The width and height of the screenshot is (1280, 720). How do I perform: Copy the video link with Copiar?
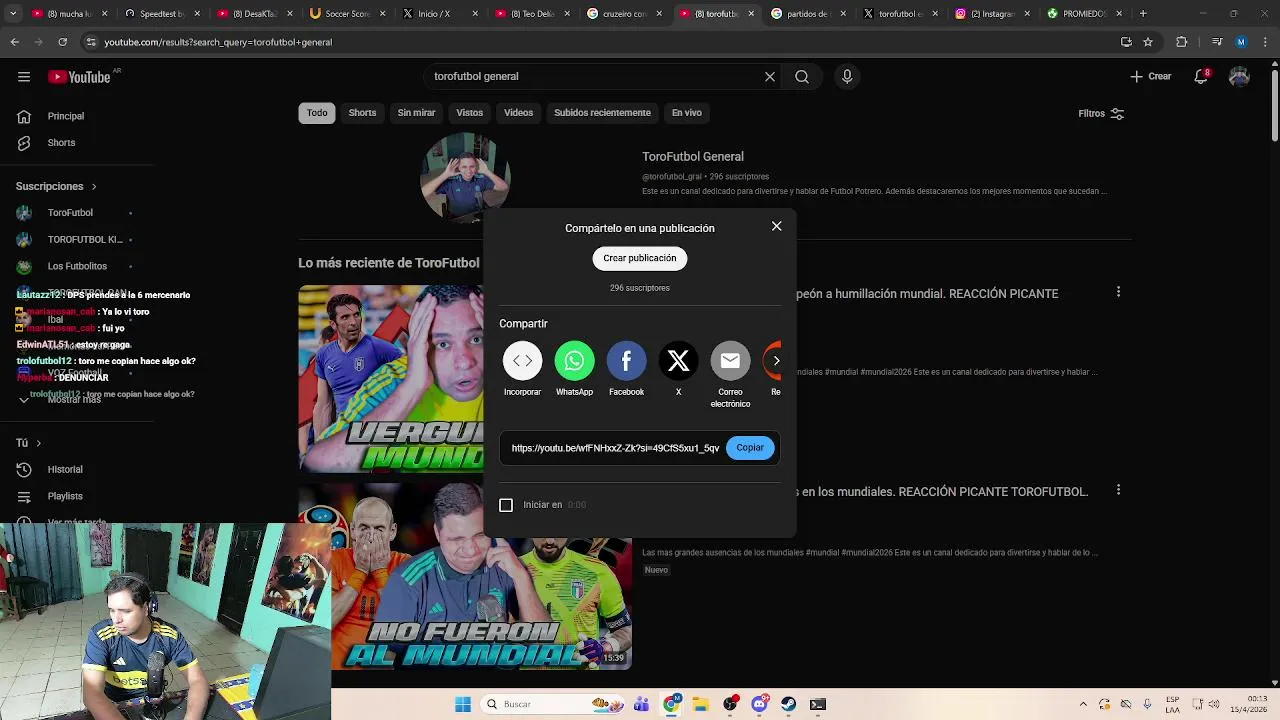(x=750, y=448)
